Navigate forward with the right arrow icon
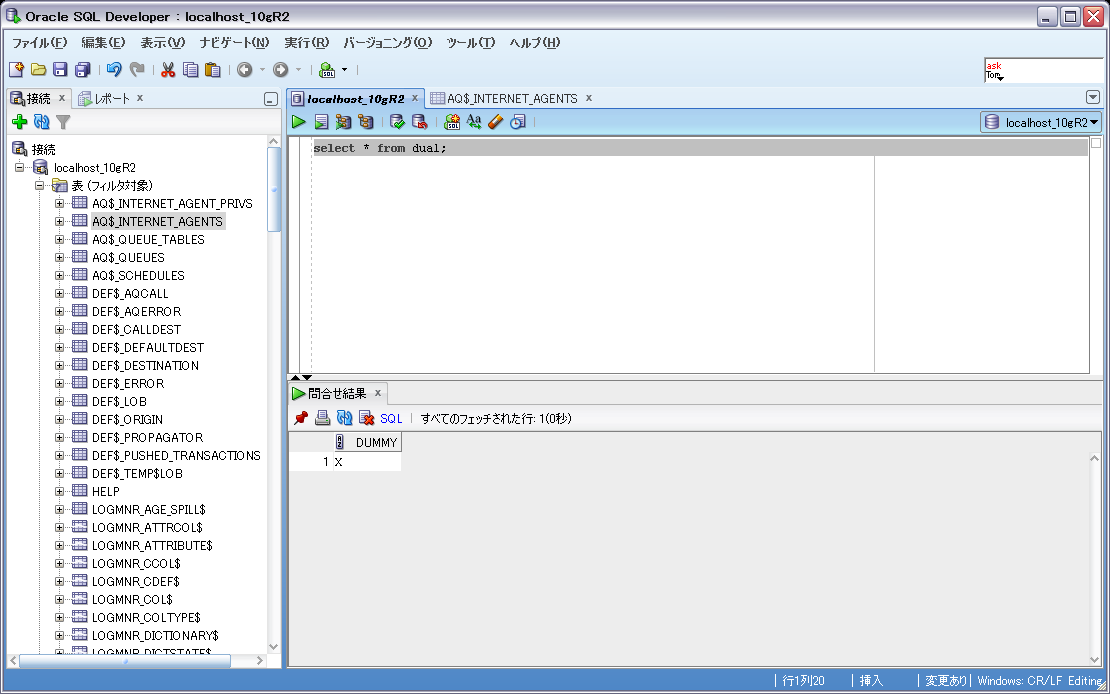The width and height of the screenshot is (1110, 694). tap(280, 69)
